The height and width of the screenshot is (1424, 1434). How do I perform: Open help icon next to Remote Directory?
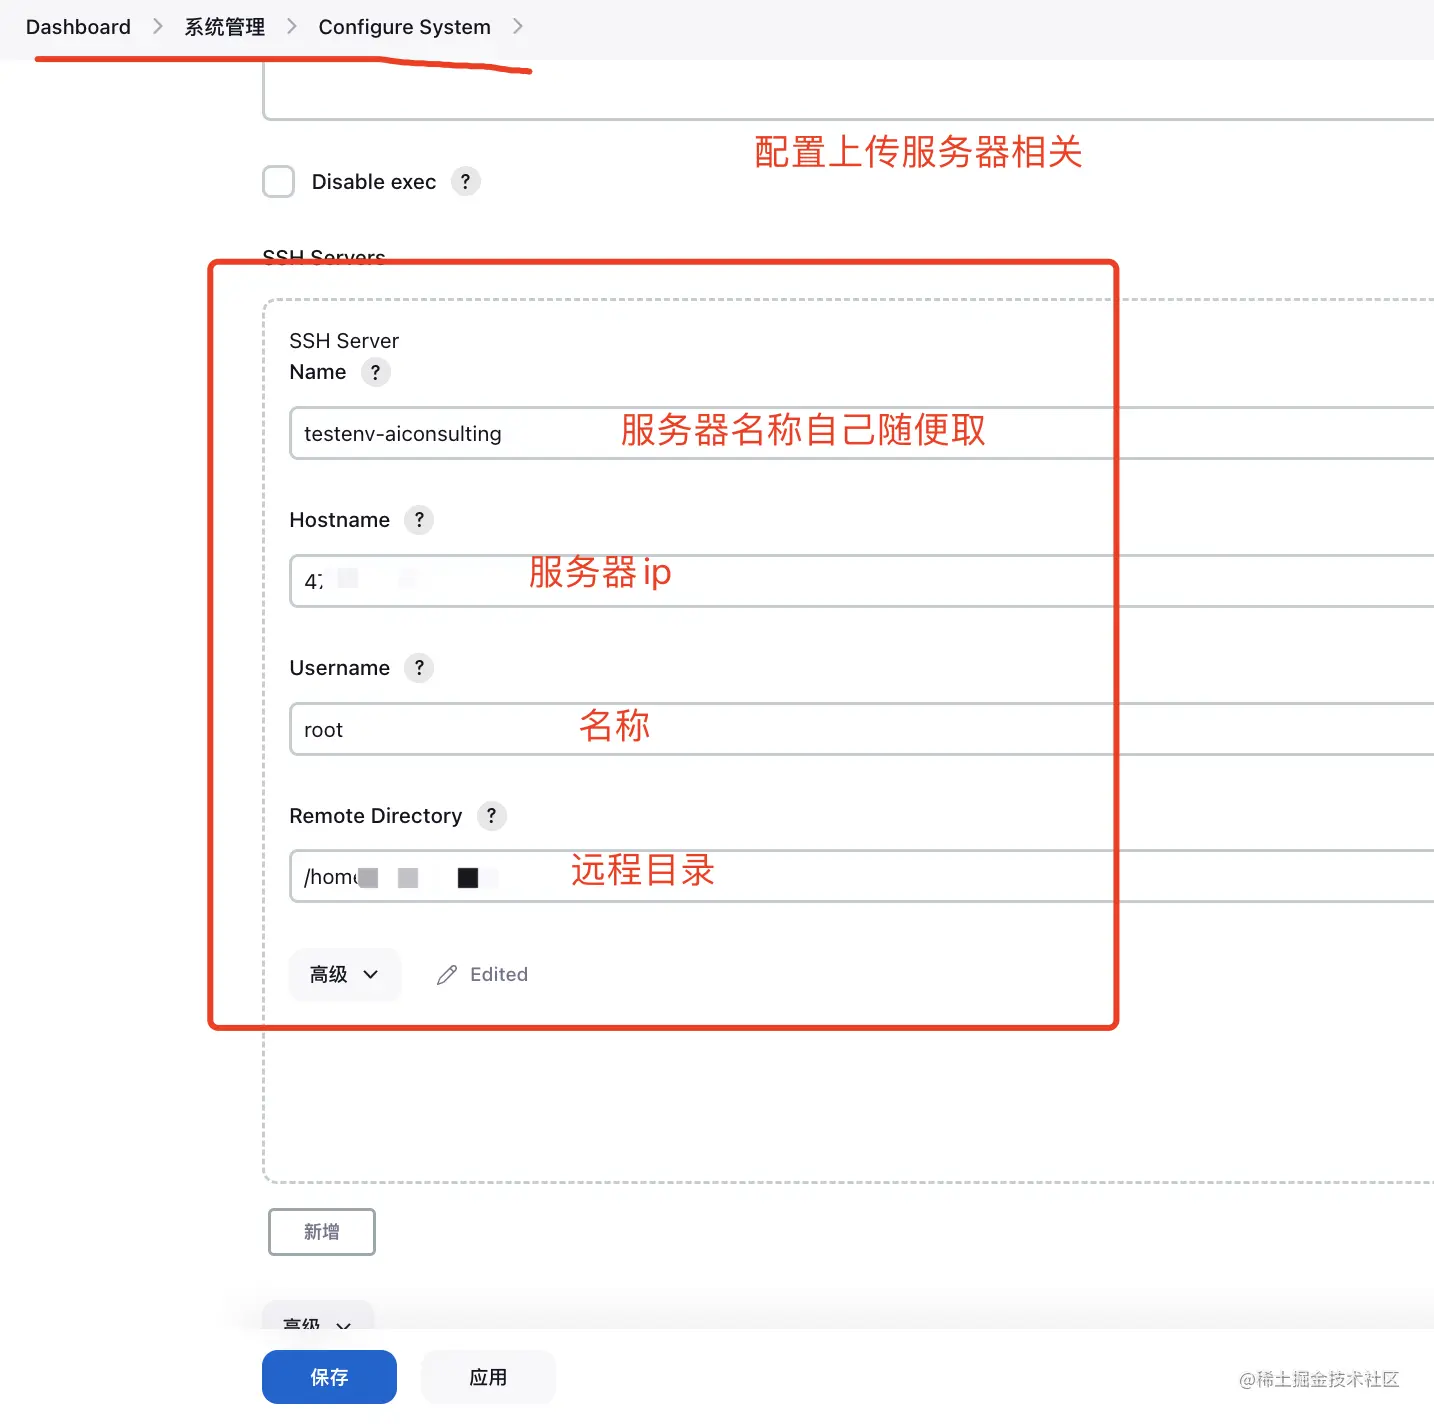[x=491, y=816]
